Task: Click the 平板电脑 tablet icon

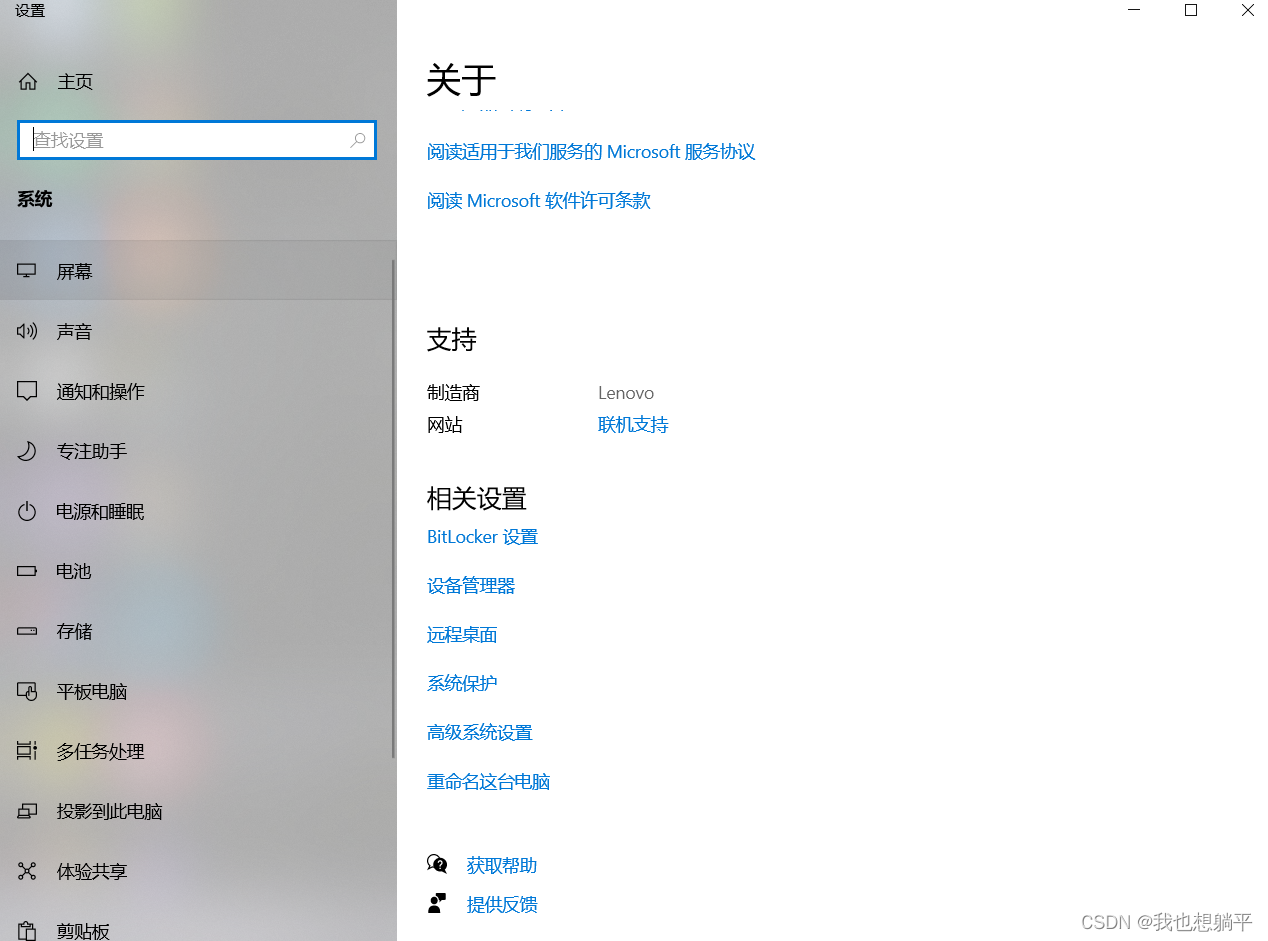Action: click(x=27, y=691)
